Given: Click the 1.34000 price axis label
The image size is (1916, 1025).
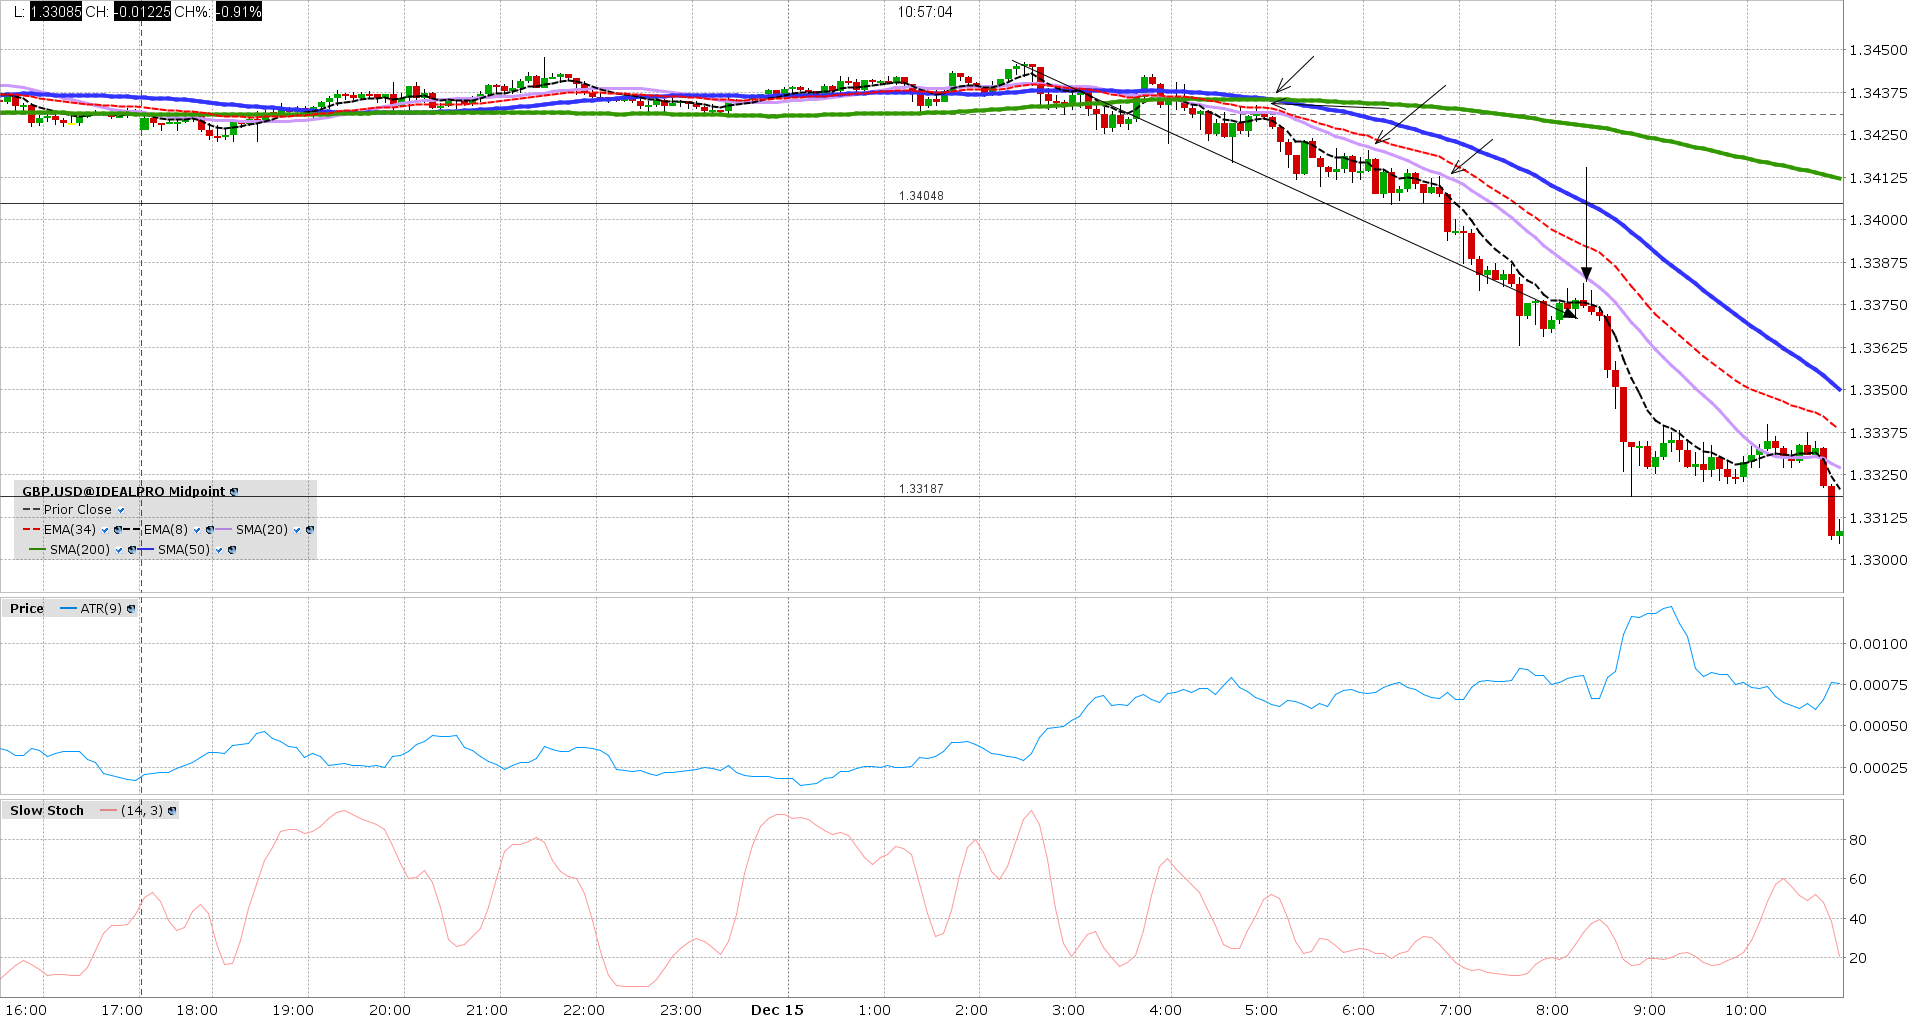Looking at the screenshot, I should (x=1878, y=220).
